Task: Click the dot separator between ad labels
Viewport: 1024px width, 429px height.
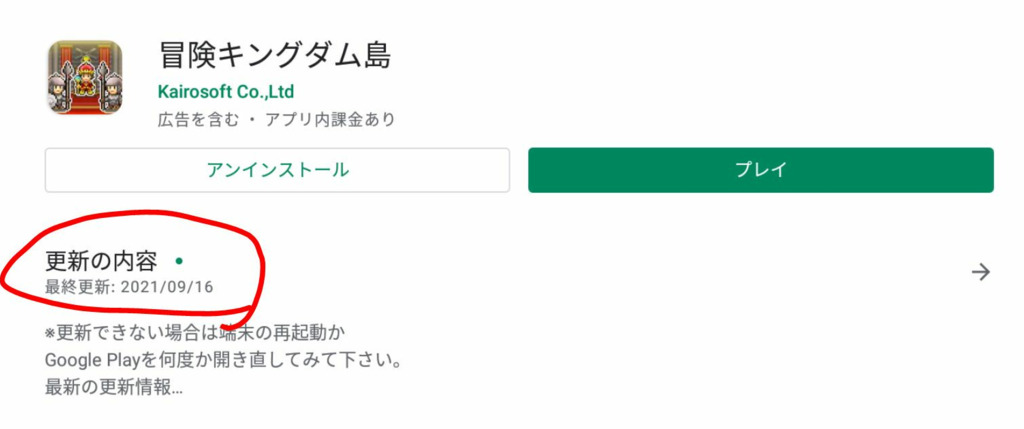Action: pos(252,121)
